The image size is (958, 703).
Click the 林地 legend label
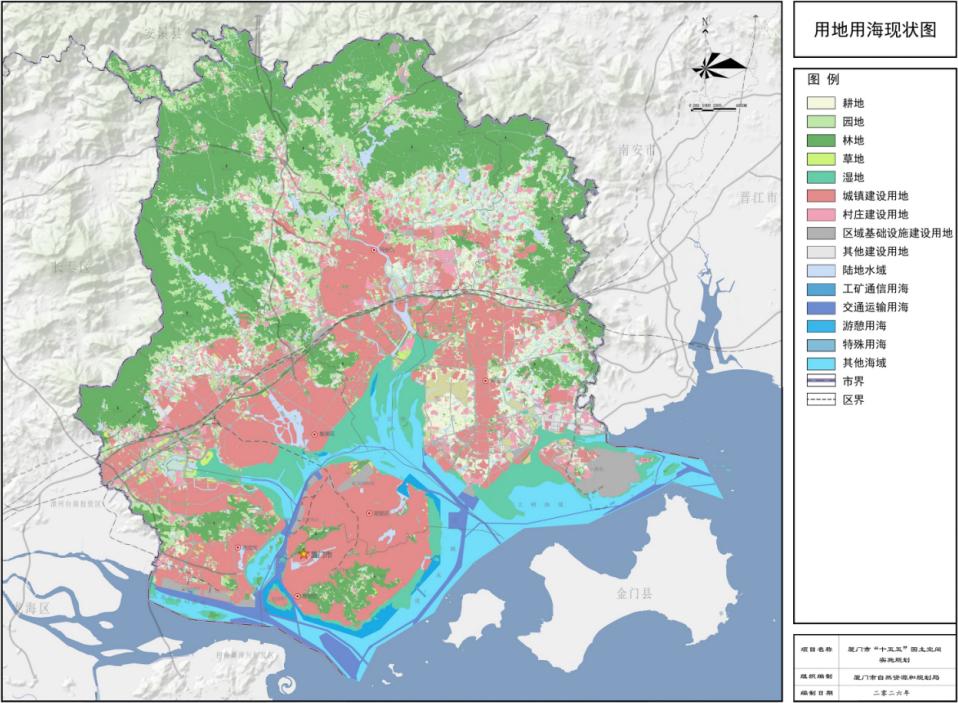coord(853,140)
